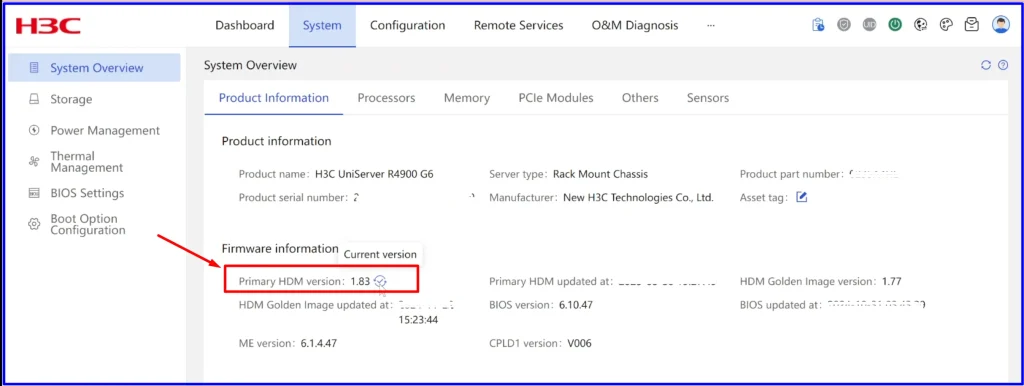Switch to the Processors tab
1024x386 pixels.
386,98
